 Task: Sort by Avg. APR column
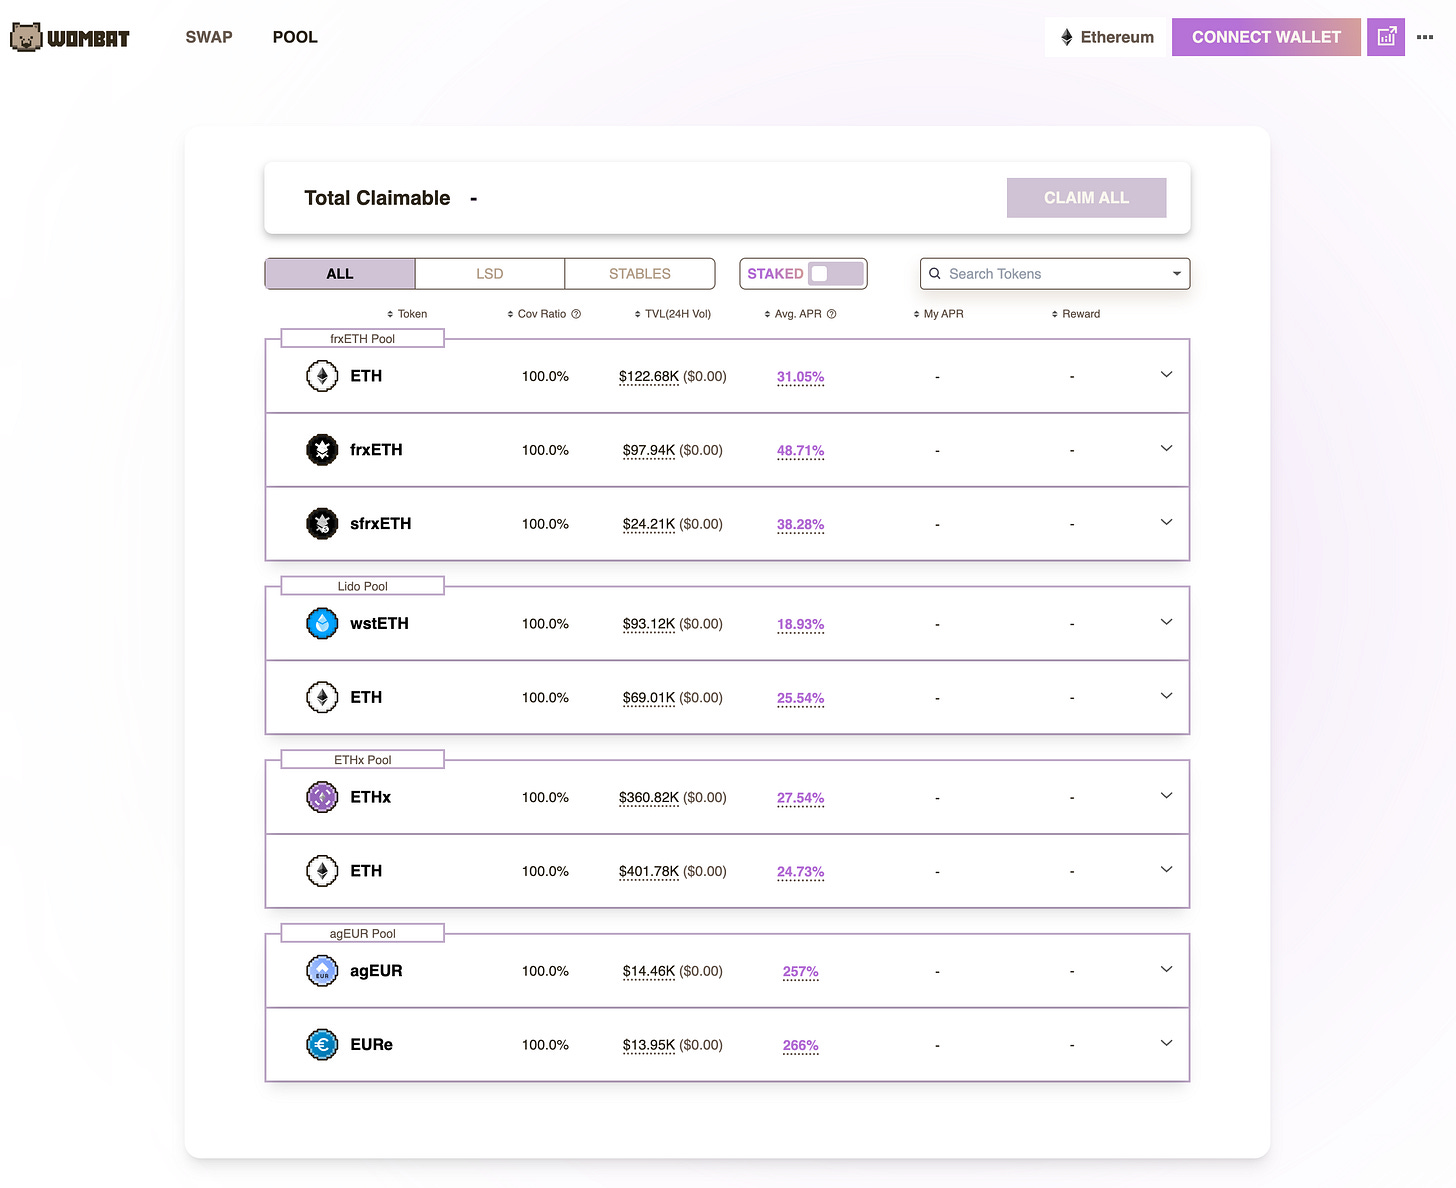click(x=793, y=314)
